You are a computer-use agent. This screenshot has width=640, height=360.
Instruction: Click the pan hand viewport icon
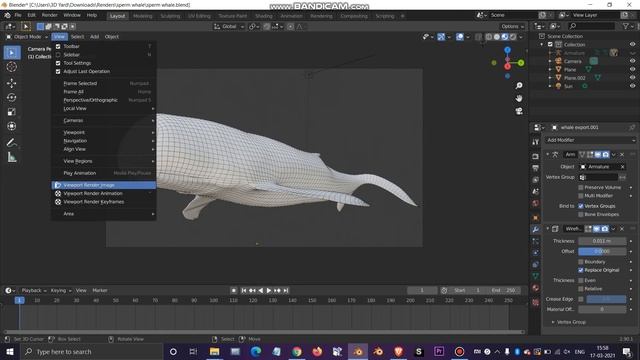point(519,98)
